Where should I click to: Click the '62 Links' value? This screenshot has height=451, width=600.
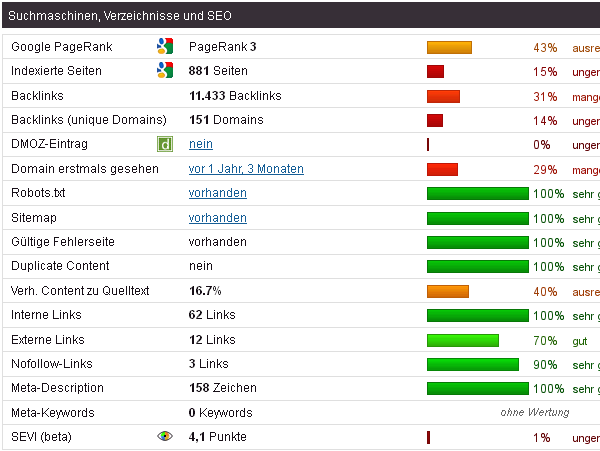[x=212, y=315]
